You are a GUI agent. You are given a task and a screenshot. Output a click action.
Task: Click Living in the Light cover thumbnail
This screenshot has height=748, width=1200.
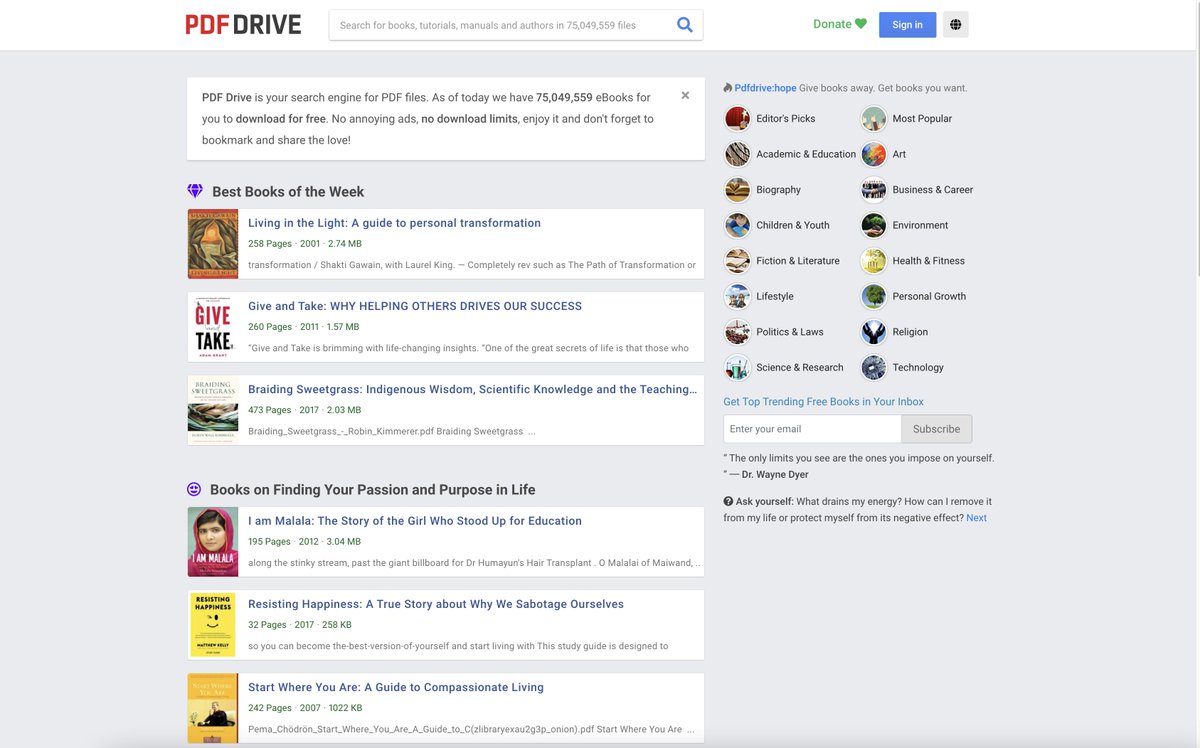click(x=213, y=244)
